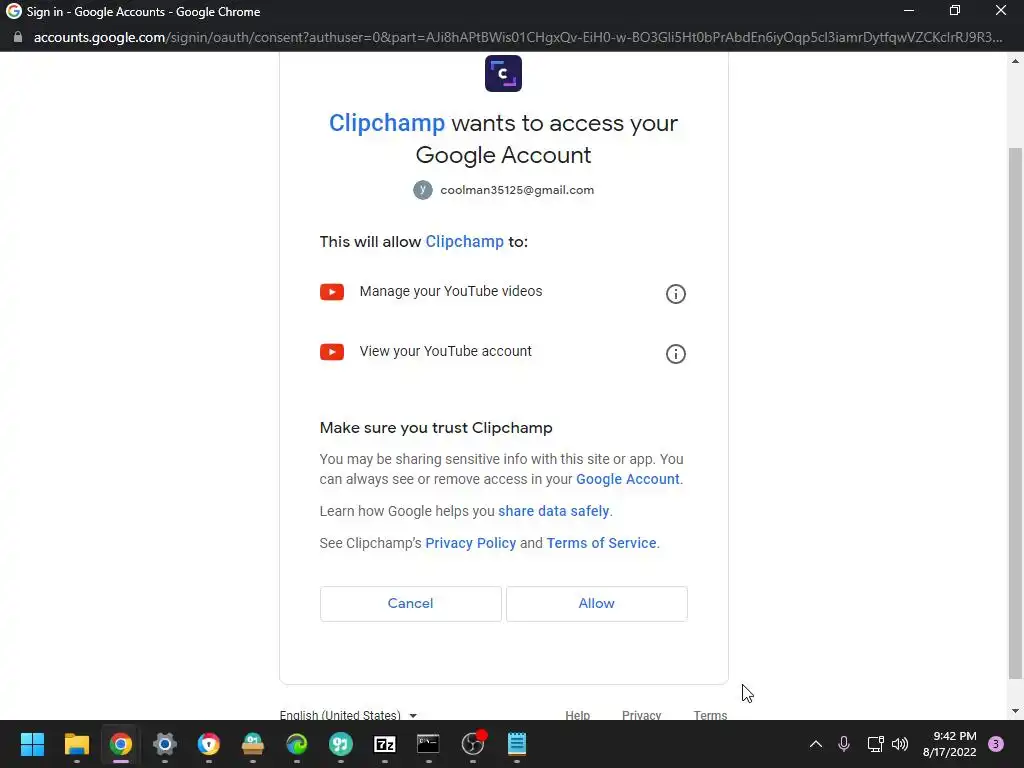Open File Explorer from the taskbar
Screen dimensions: 1024x768
click(x=76, y=744)
